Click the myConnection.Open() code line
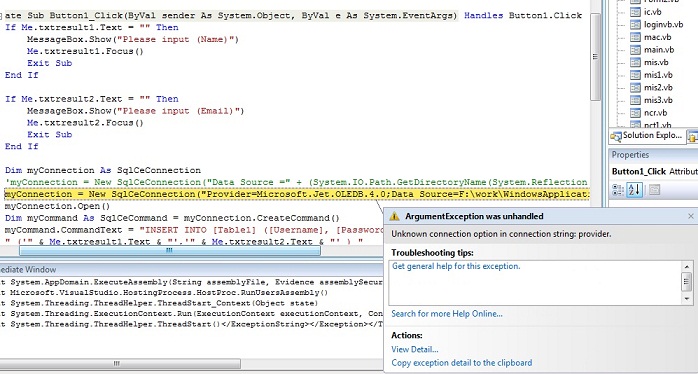The width and height of the screenshot is (698, 374). point(57,206)
